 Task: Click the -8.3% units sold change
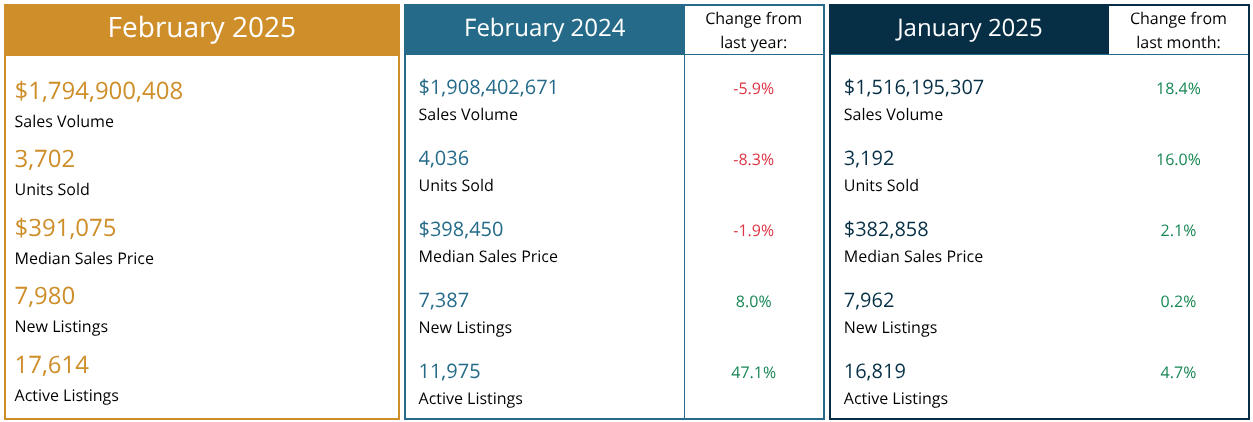pyautogui.click(x=753, y=159)
